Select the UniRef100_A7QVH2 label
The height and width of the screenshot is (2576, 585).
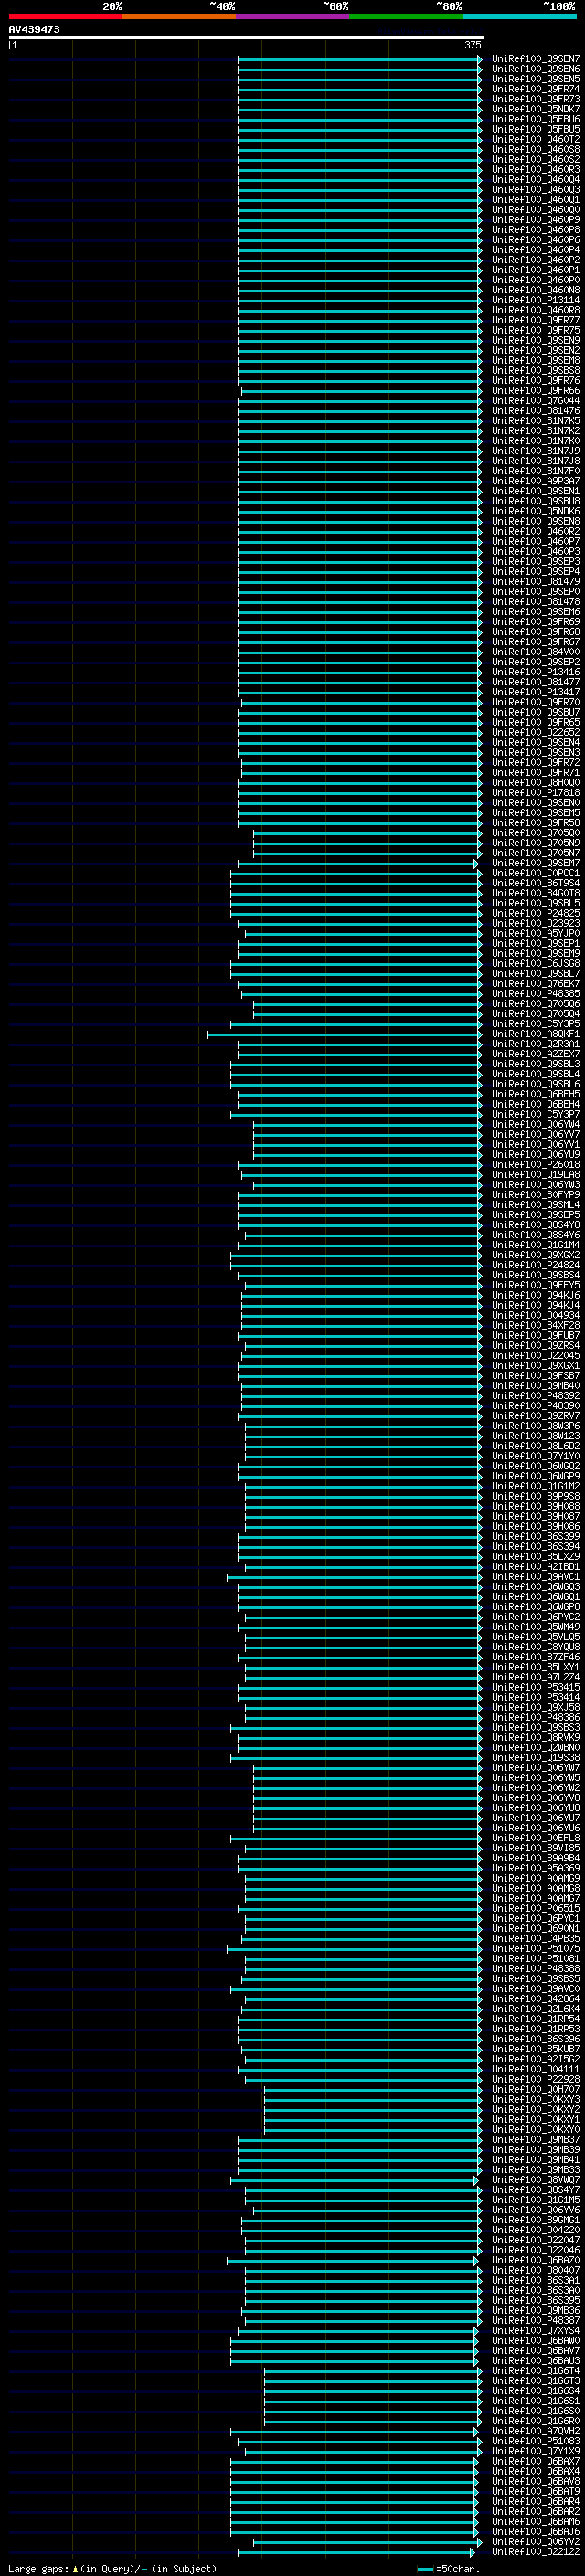(x=536, y=2431)
